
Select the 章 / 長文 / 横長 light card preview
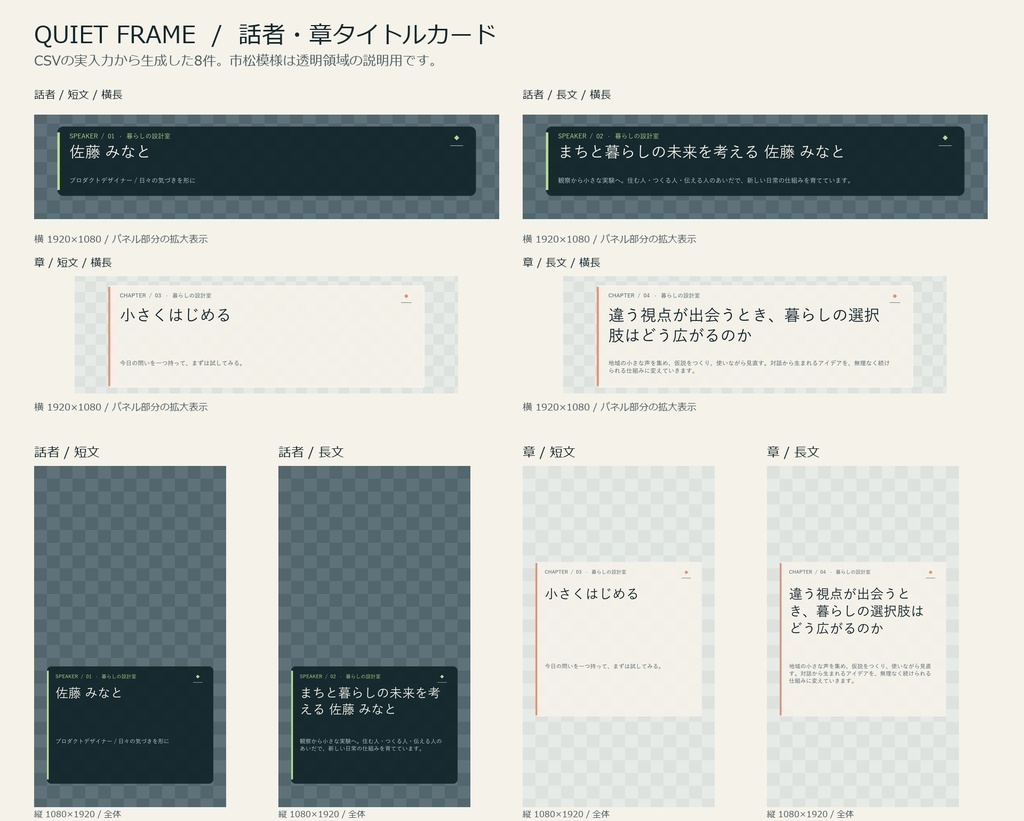[755, 334]
